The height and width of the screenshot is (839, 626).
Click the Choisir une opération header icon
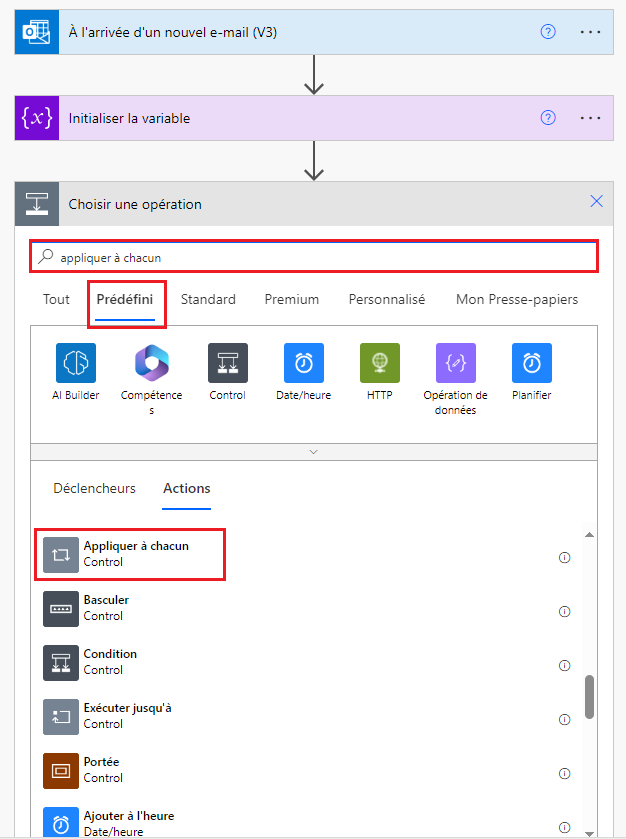[36, 204]
